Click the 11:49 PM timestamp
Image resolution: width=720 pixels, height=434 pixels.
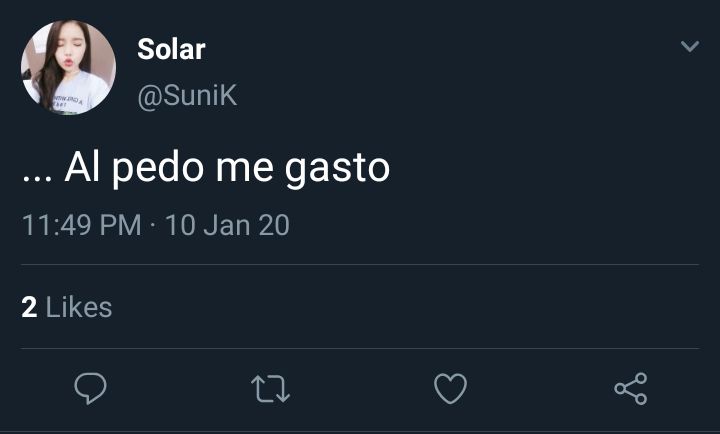81,225
